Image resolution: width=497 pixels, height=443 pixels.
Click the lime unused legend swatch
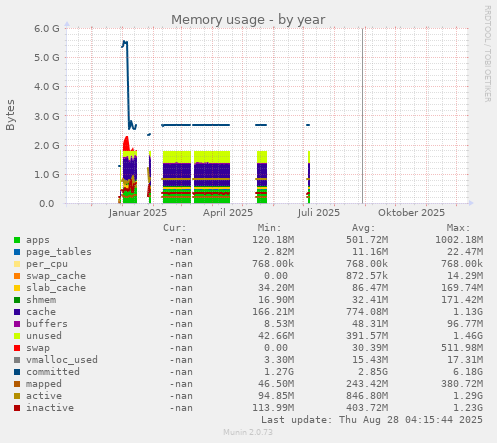point(17,336)
